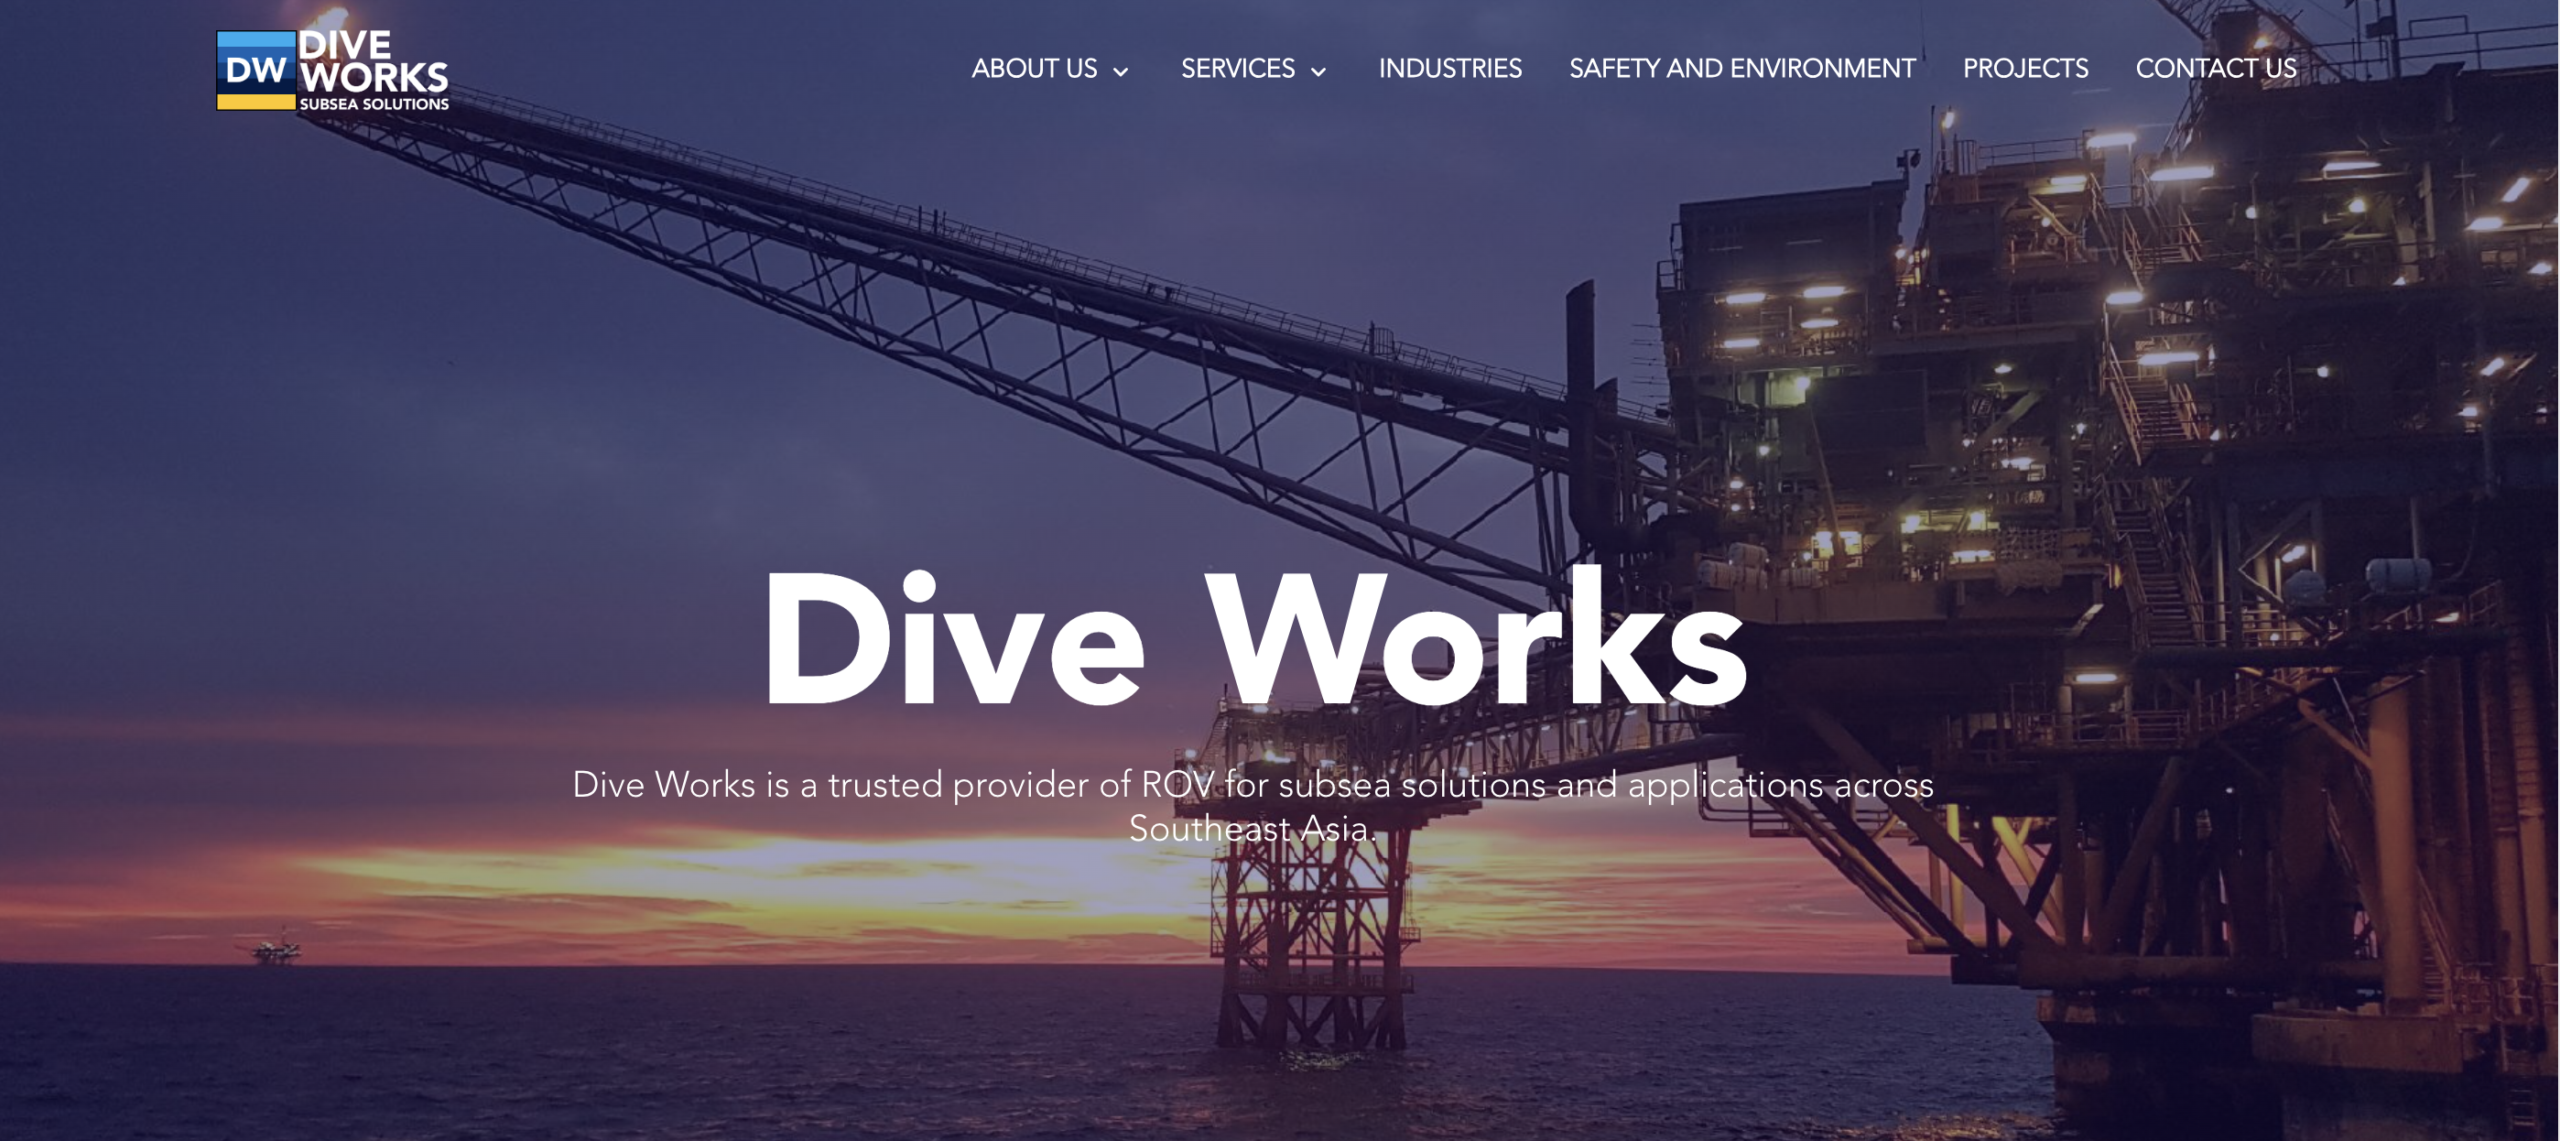Image resolution: width=2560 pixels, height=1141 pixels.
Task: Open the About Us menu
Action: click(1034, 68)
